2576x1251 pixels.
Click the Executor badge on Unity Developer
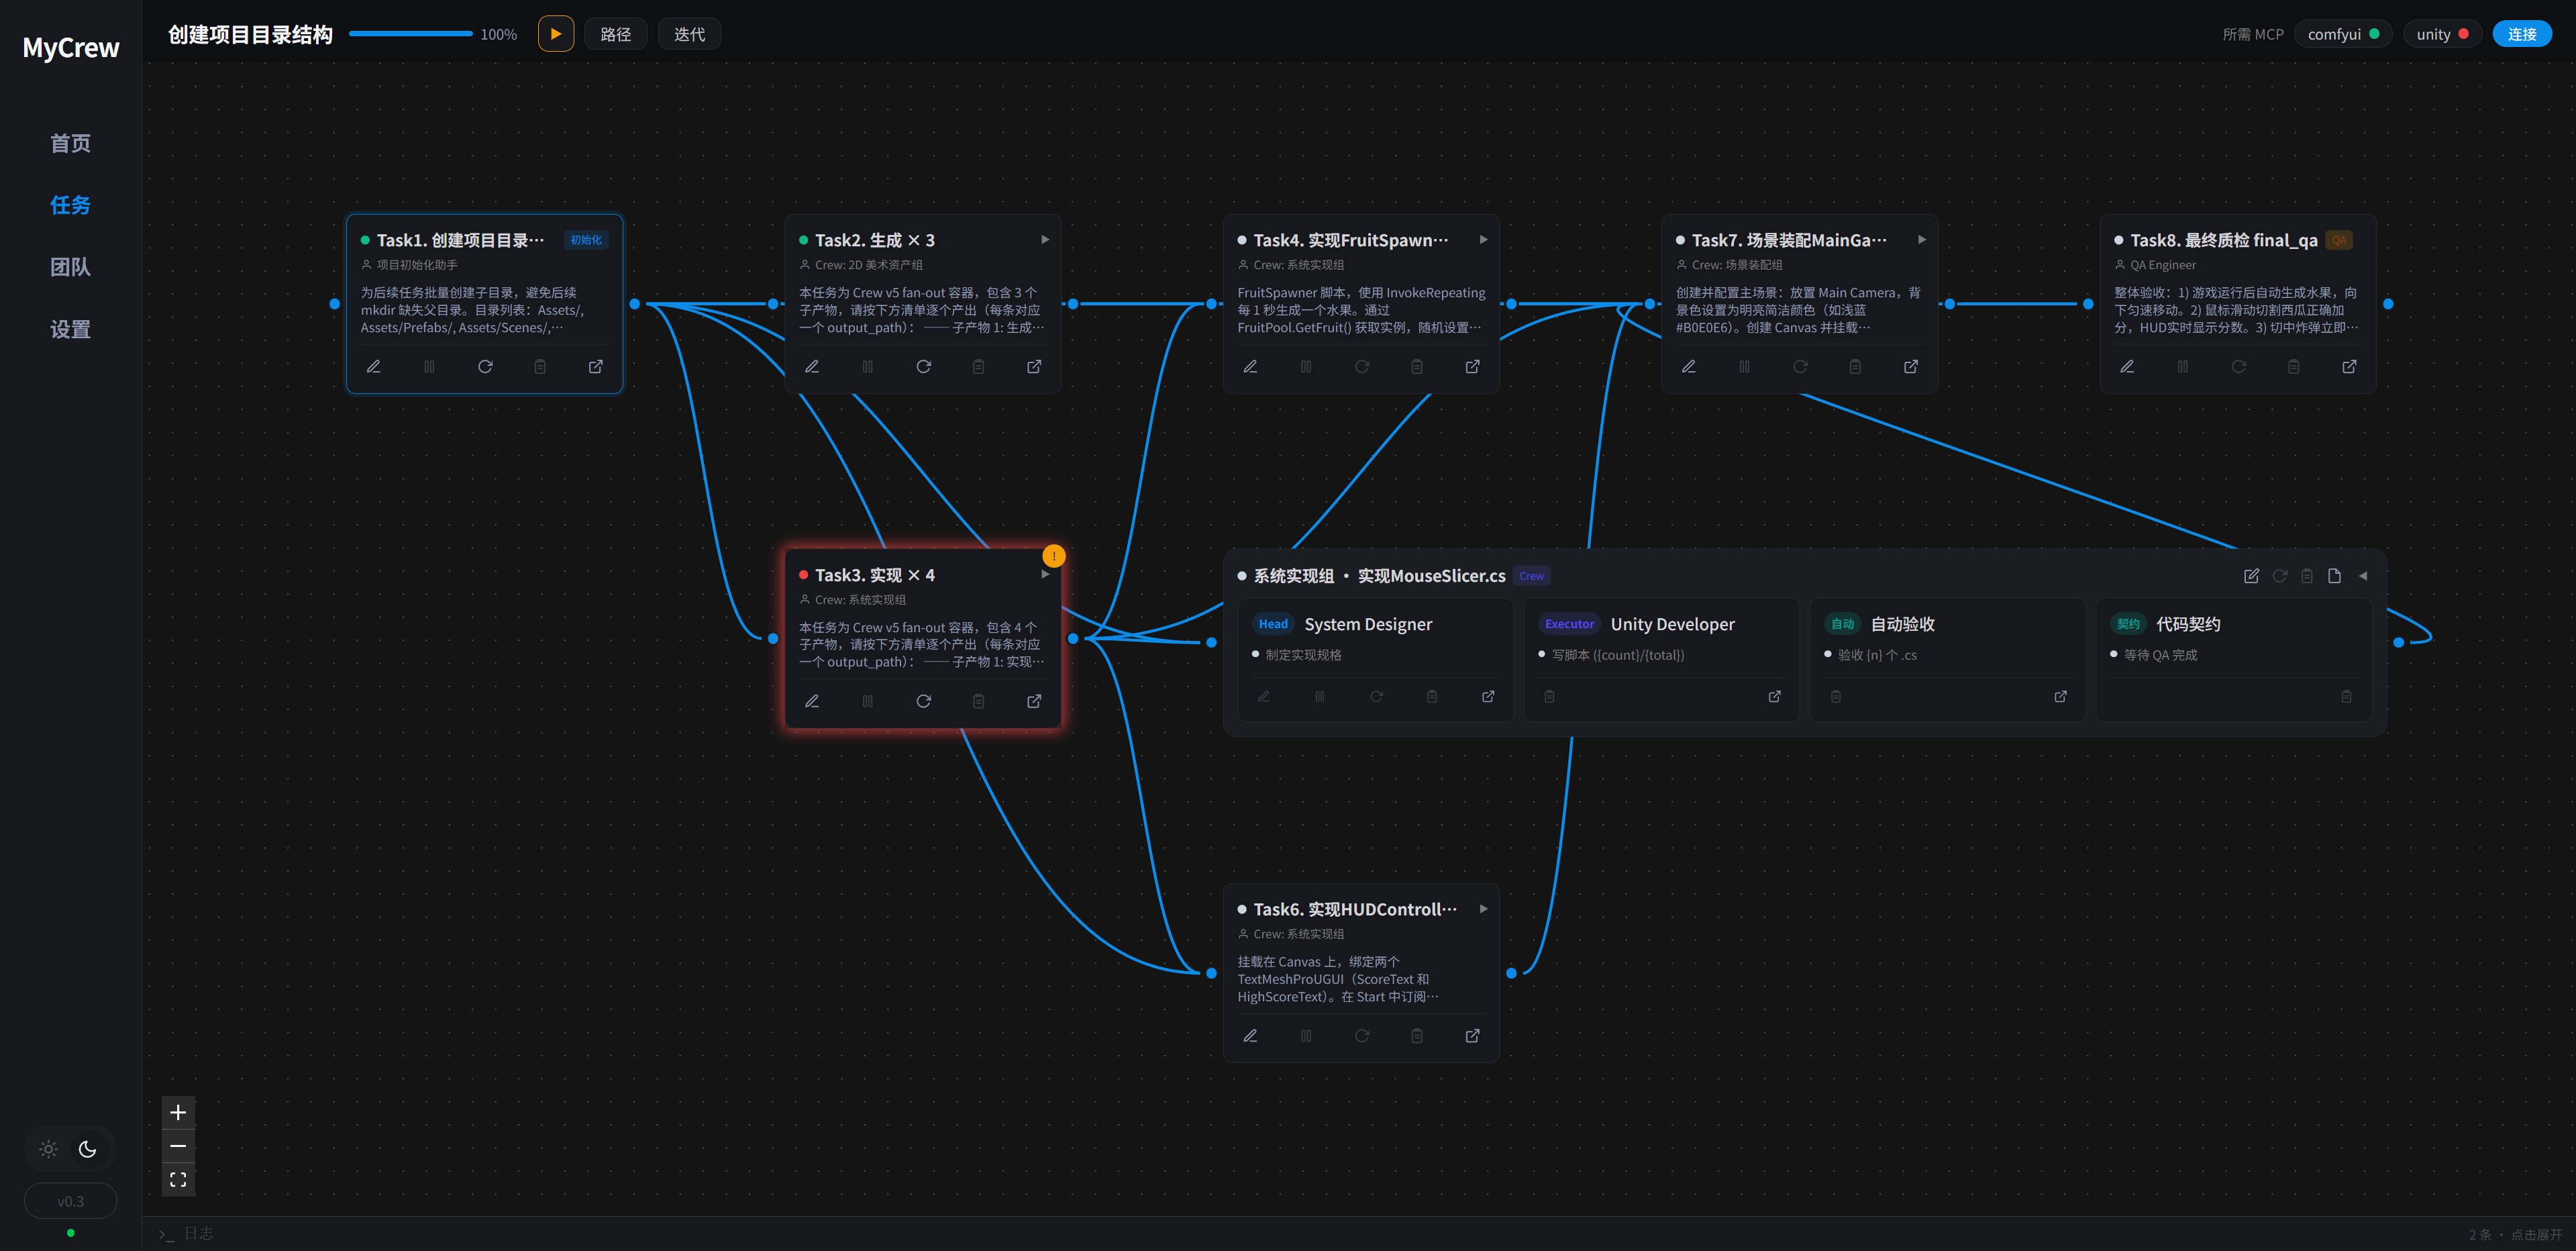(x=1570, y=624)
